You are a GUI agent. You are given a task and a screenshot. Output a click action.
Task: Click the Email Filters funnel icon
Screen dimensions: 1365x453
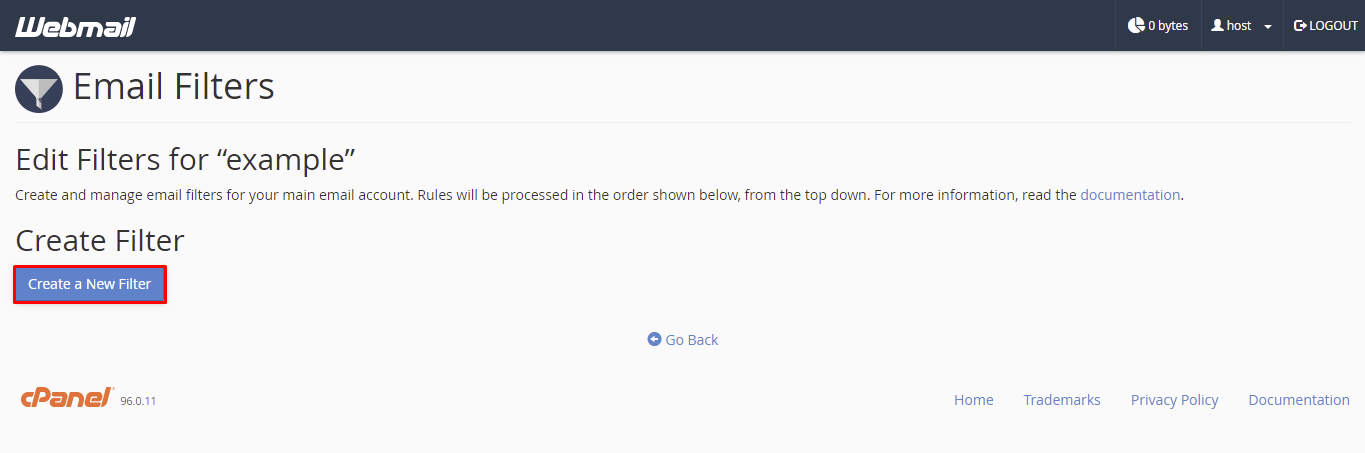[x=39, y=89]
